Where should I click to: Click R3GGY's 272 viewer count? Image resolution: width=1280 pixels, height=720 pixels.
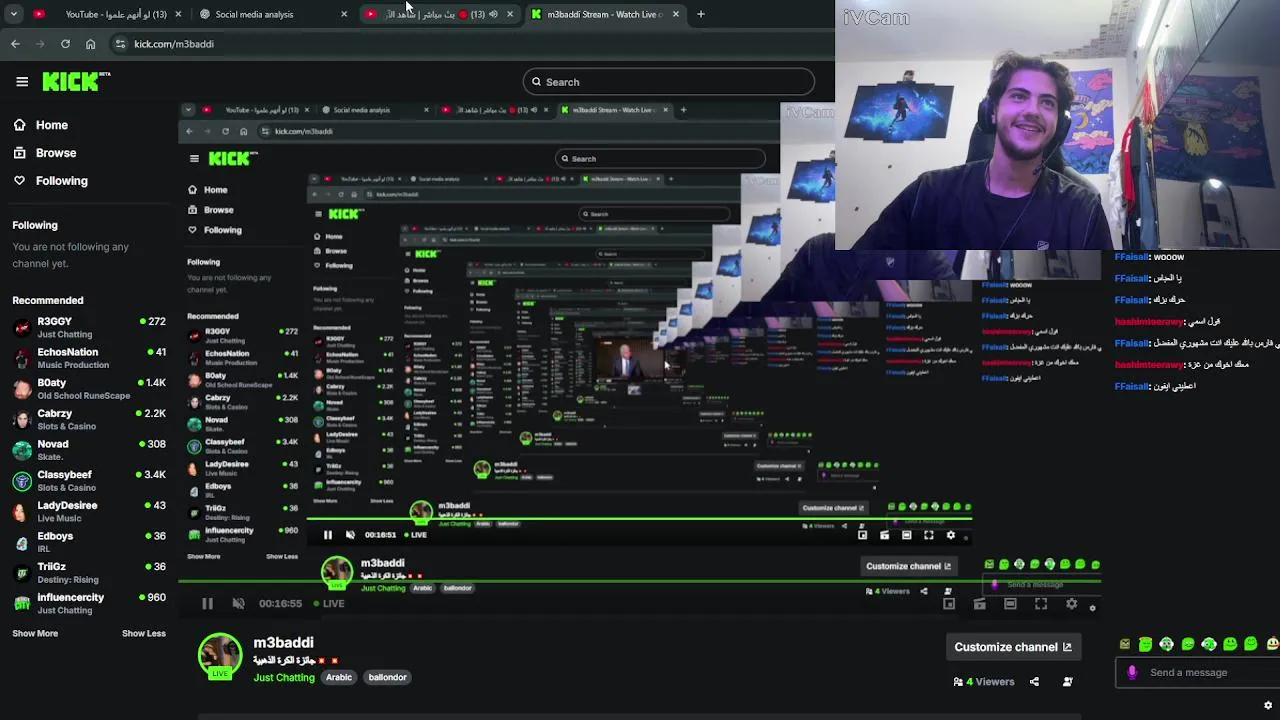(x=153, y=322)
